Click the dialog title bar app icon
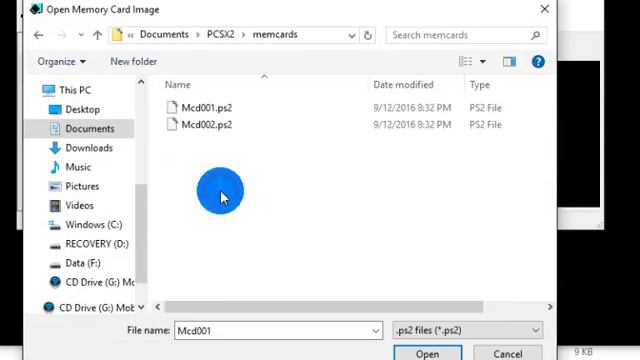 coord(36,9)
